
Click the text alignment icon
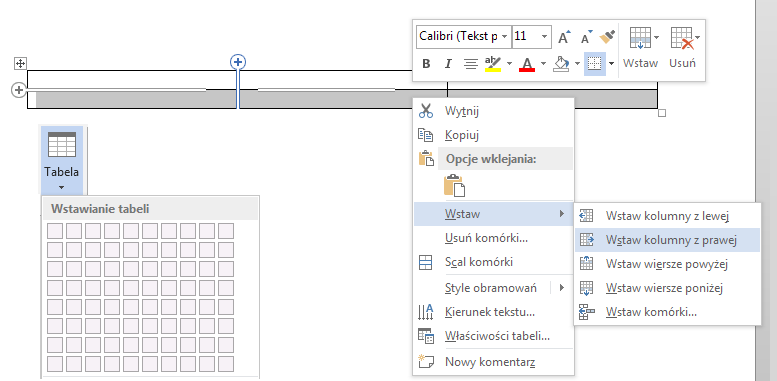click(x=470, y=63)
